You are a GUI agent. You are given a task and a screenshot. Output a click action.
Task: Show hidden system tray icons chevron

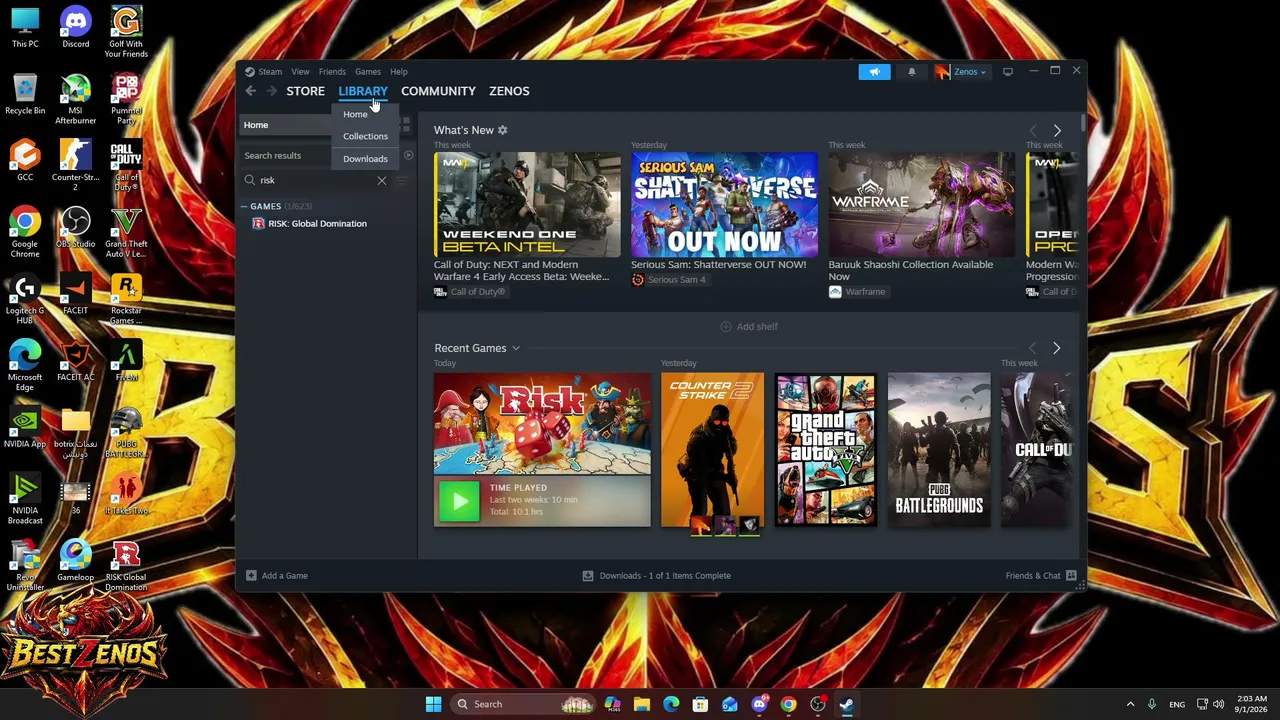click(1130, 704)
